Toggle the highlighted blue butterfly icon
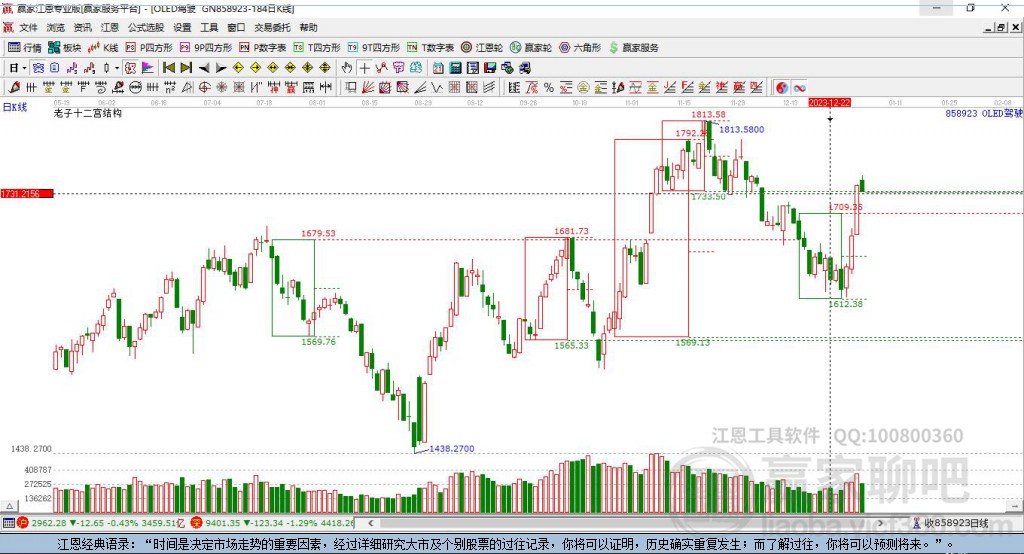 pos(38,68)
